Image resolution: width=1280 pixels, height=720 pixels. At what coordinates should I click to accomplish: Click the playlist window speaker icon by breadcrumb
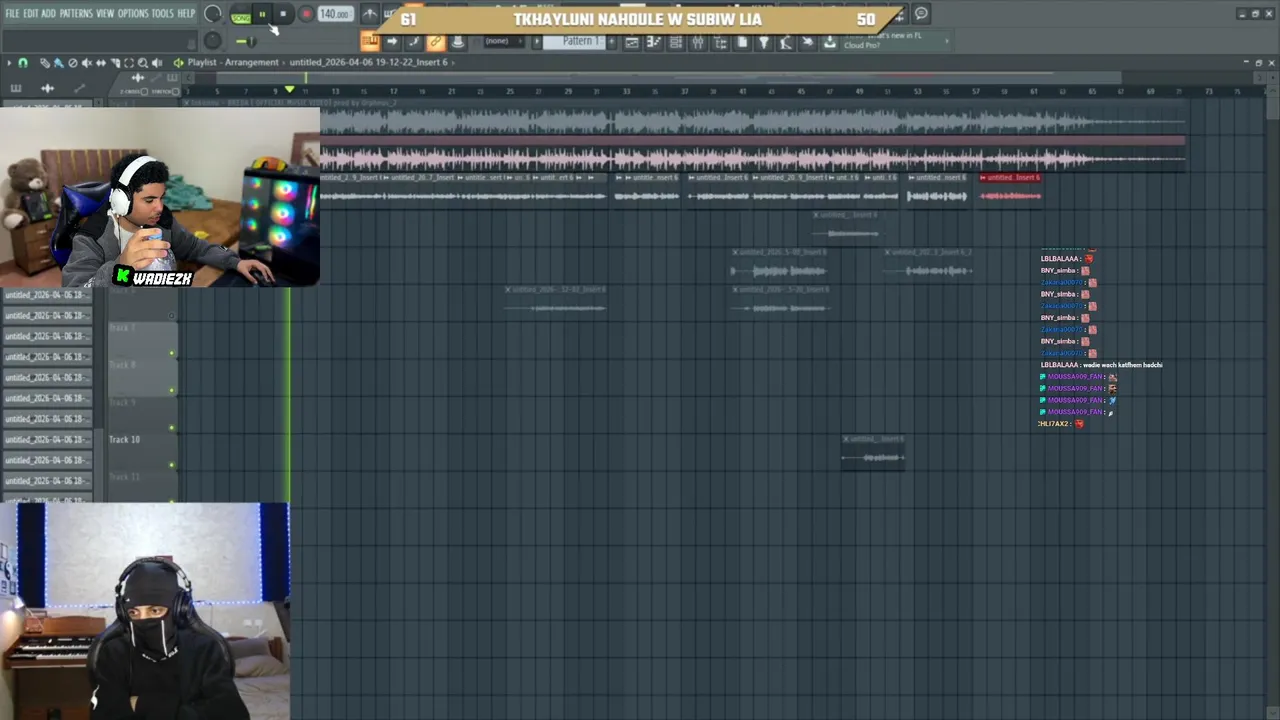tap(178, 62)
